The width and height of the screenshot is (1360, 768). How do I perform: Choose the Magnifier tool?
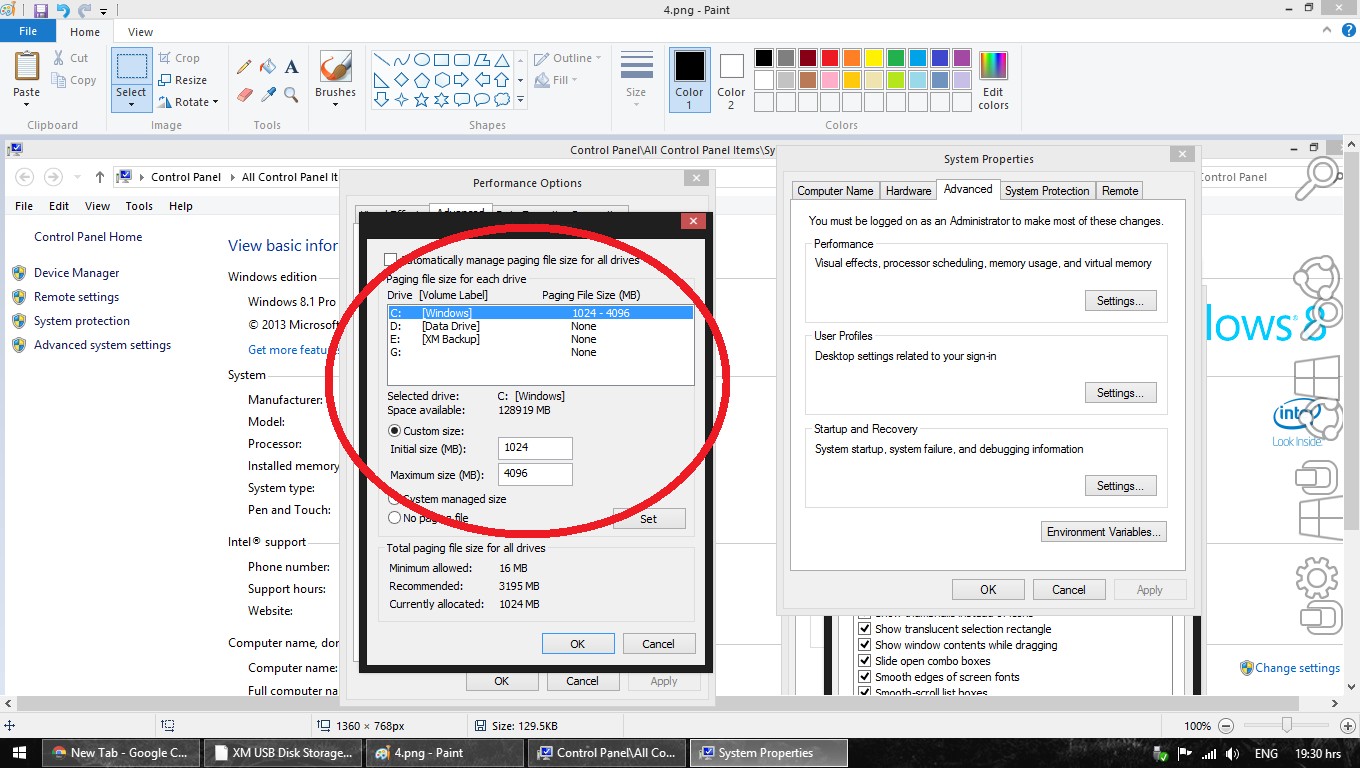292,94
